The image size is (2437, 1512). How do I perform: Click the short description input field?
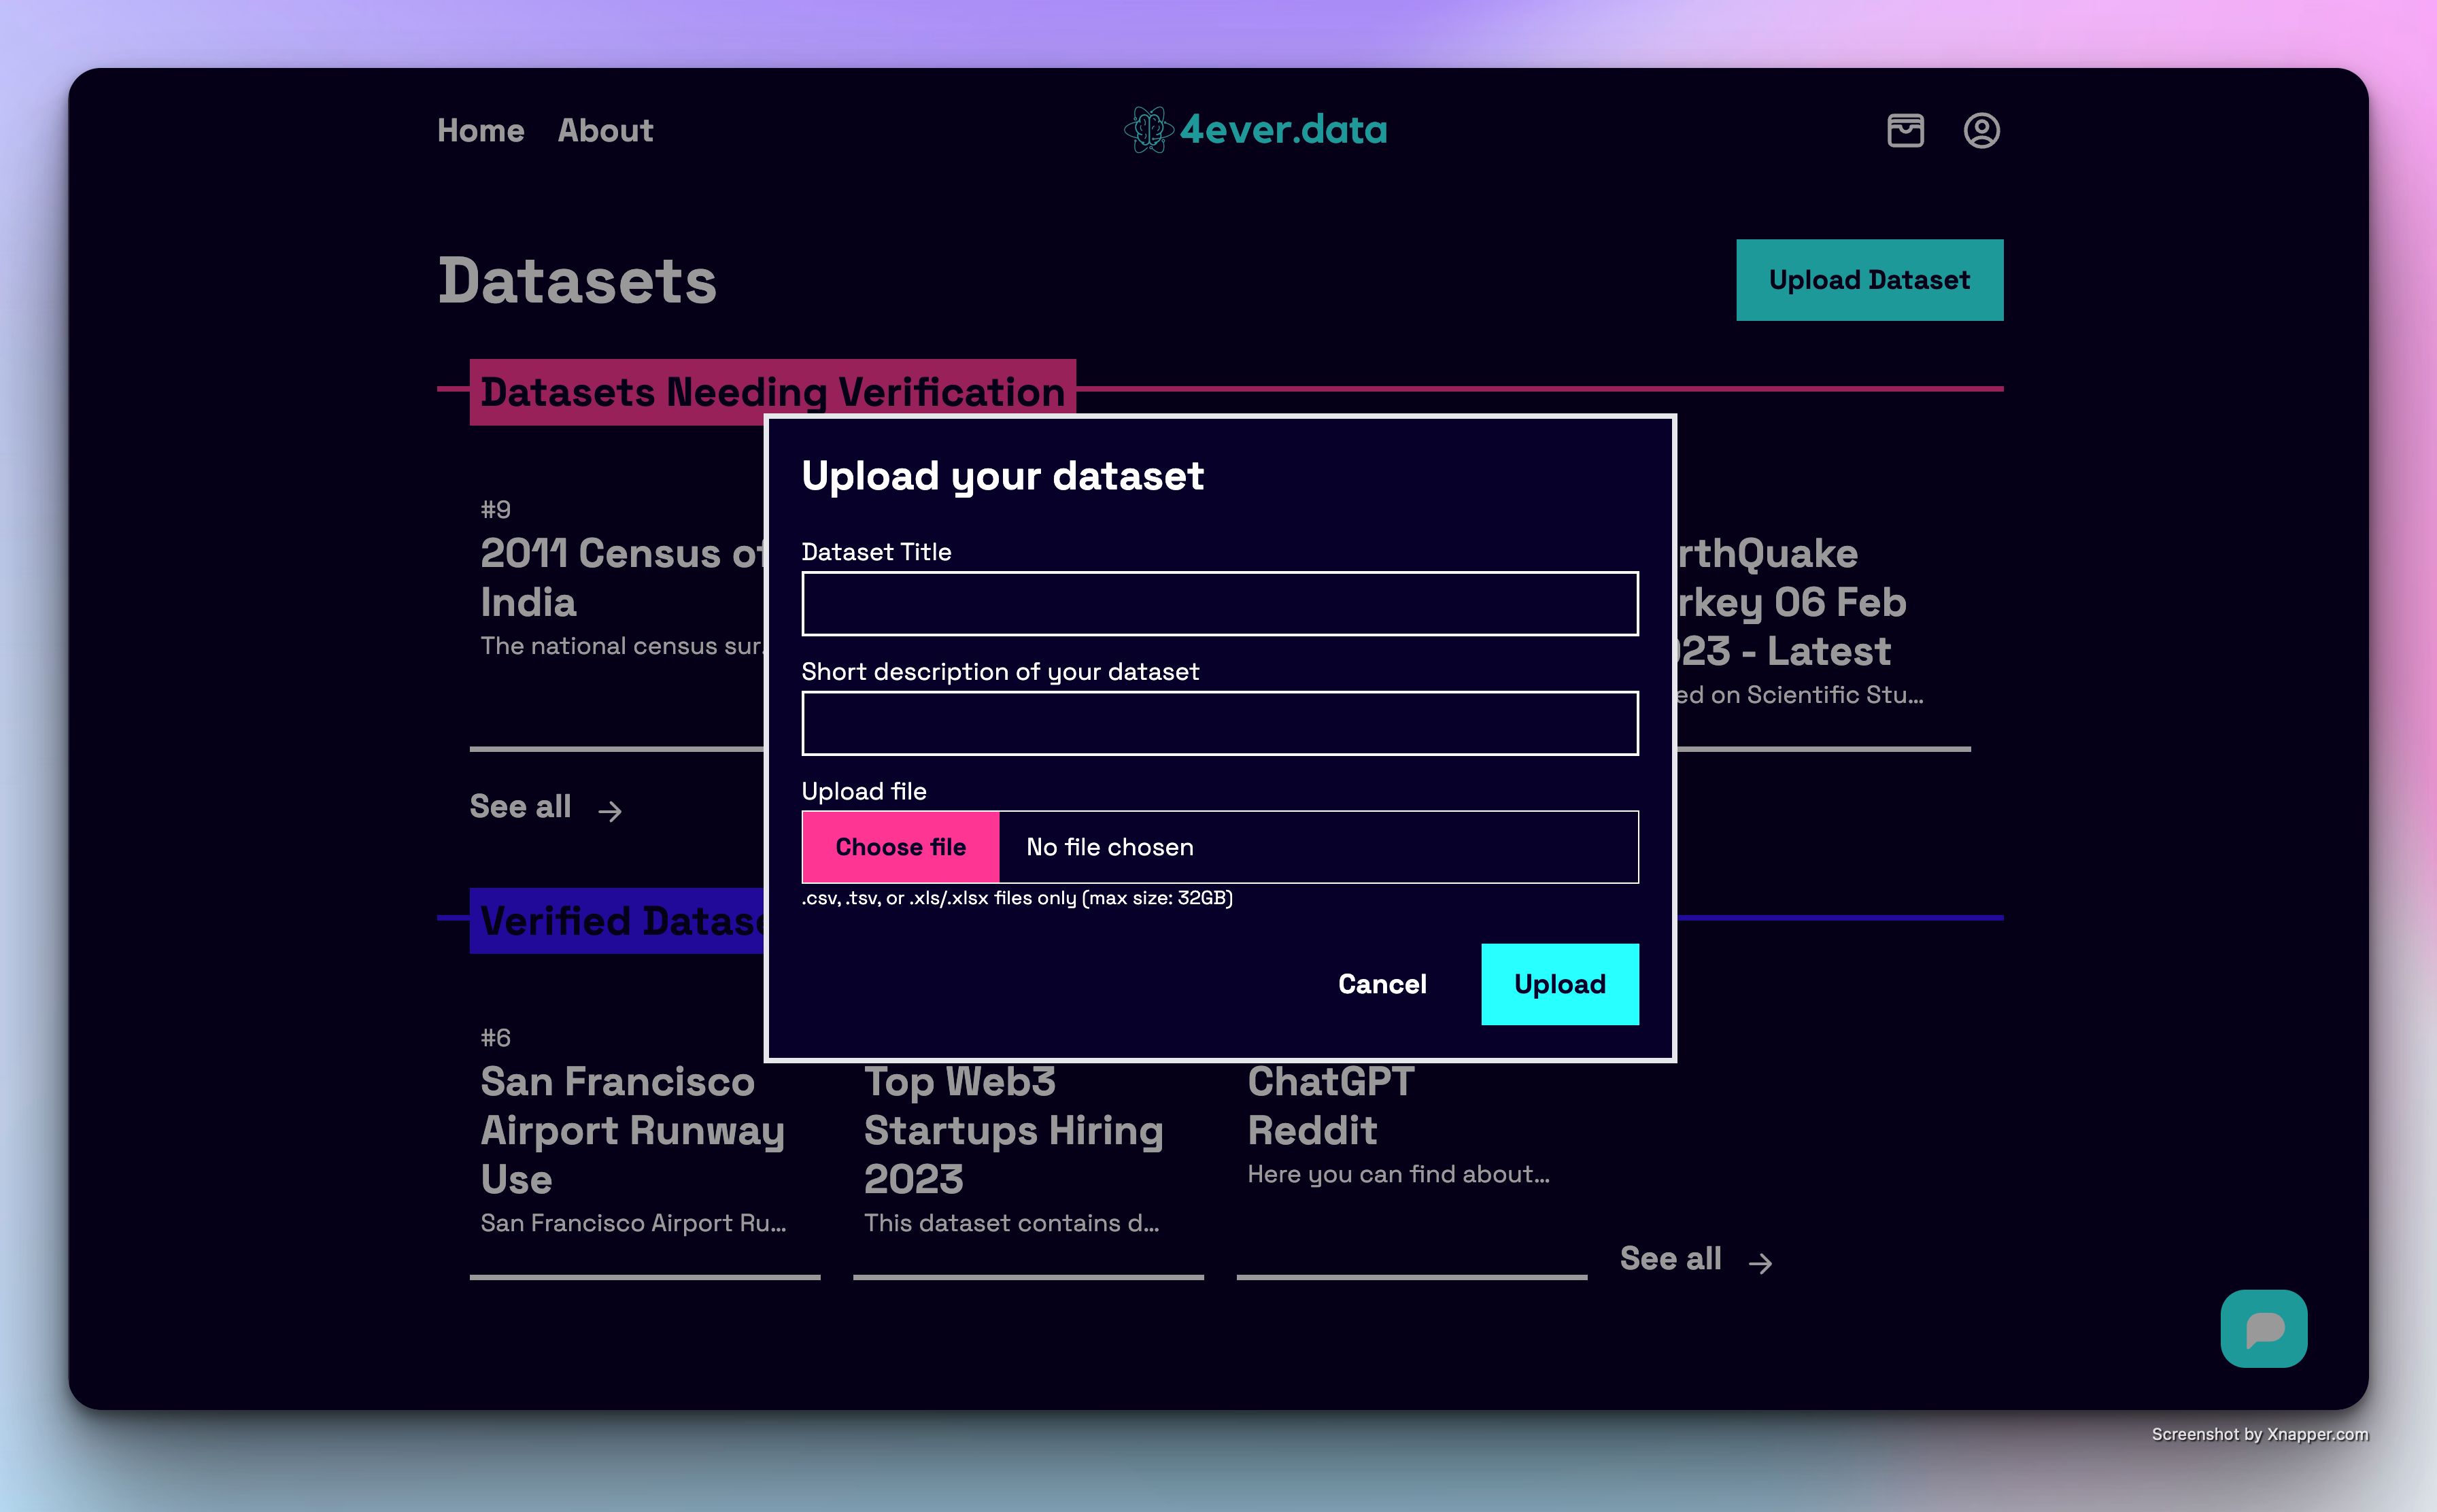[1219, 723]
